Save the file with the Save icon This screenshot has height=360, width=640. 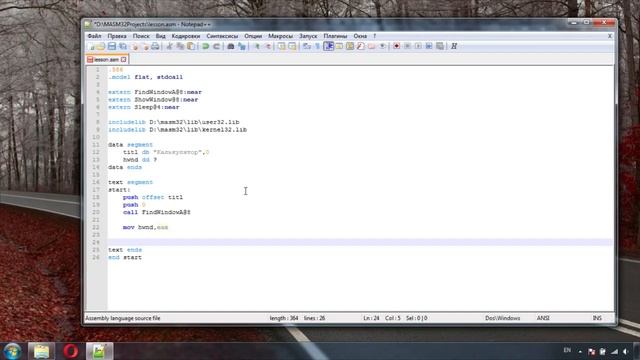click(111, 47)
